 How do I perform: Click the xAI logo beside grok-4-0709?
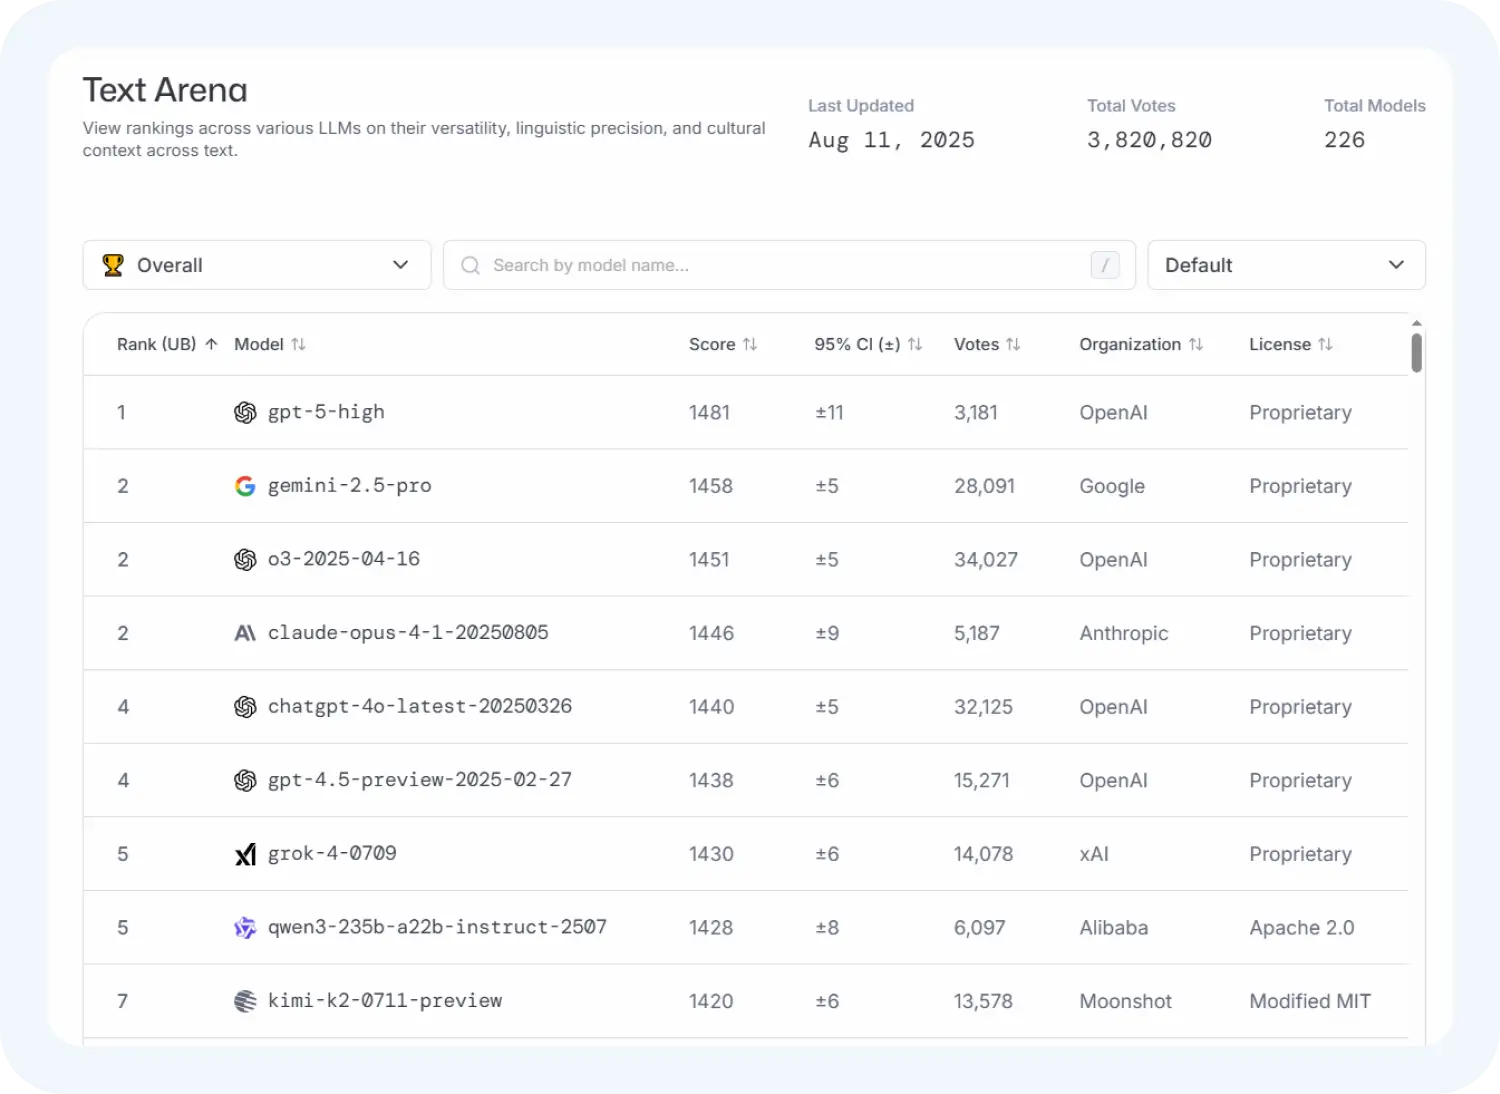(x=245, y=854)
